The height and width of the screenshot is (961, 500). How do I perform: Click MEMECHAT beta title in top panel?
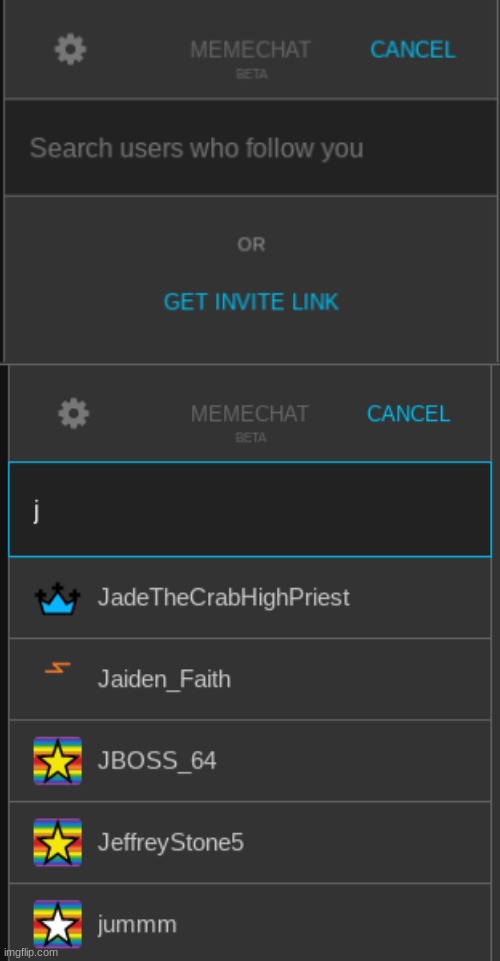pyautogui.click(x=251, y=57)
